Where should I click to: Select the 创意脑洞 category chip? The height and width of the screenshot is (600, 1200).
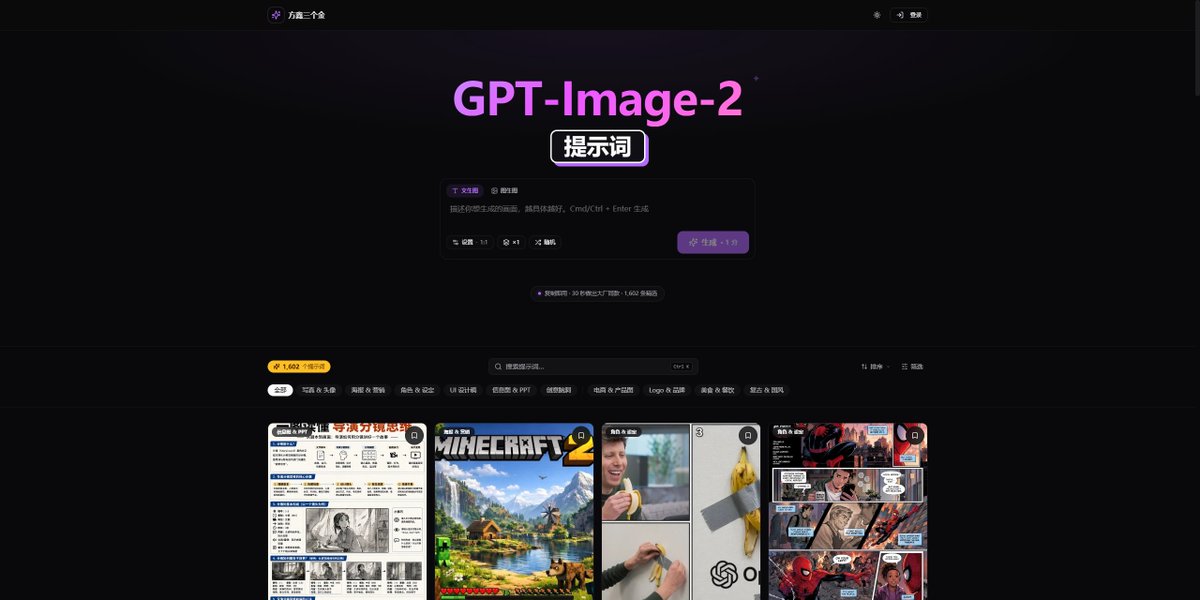click(x=560, y=390)
